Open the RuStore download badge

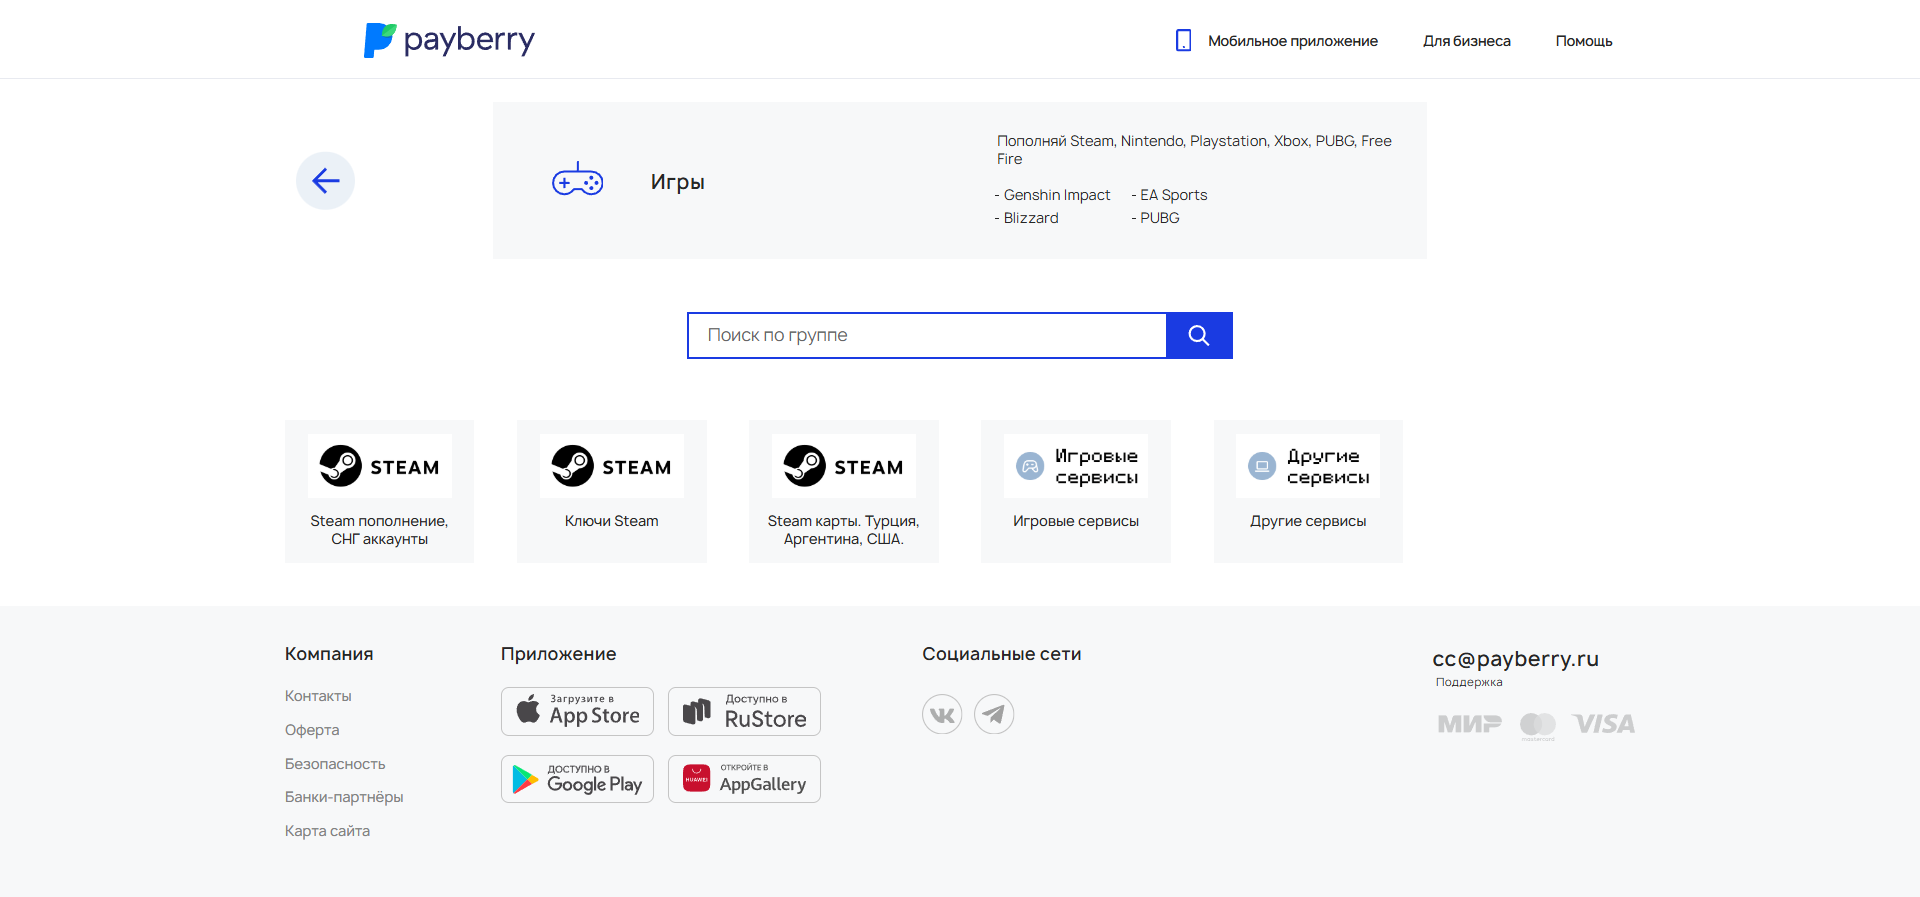pyautogui.click(x=744, y=711)
